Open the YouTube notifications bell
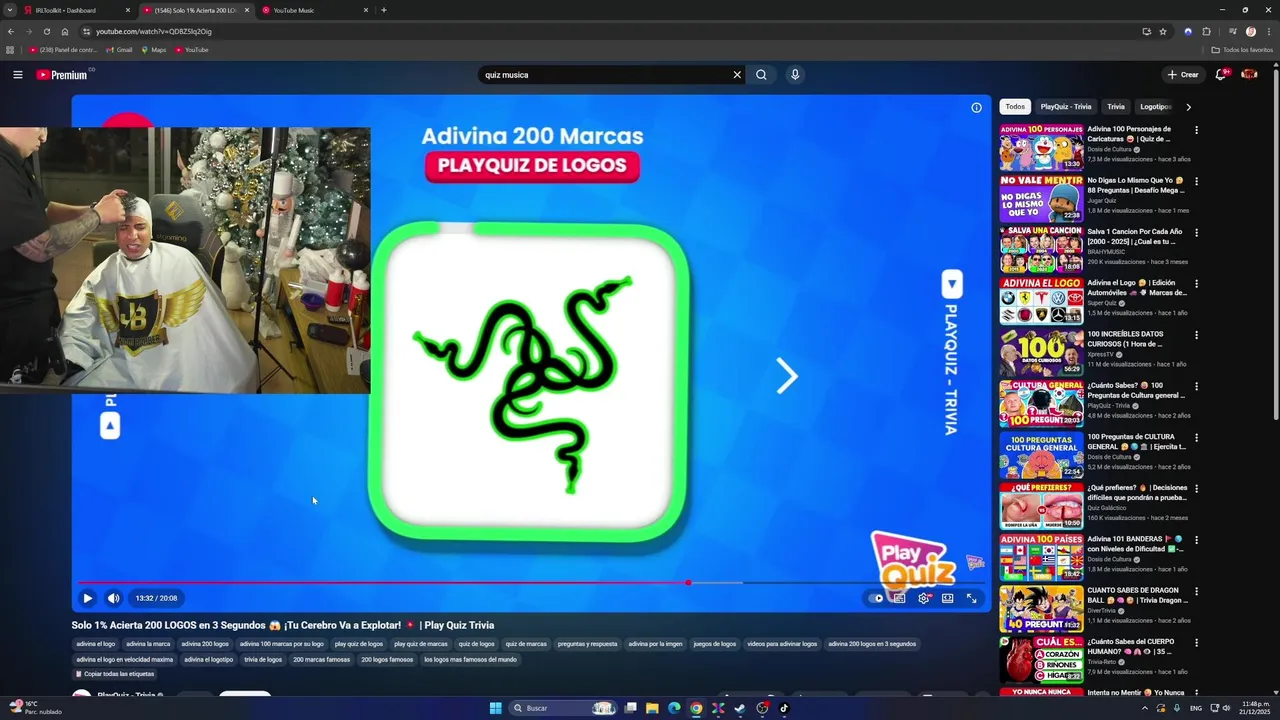 pos(1221,75)
